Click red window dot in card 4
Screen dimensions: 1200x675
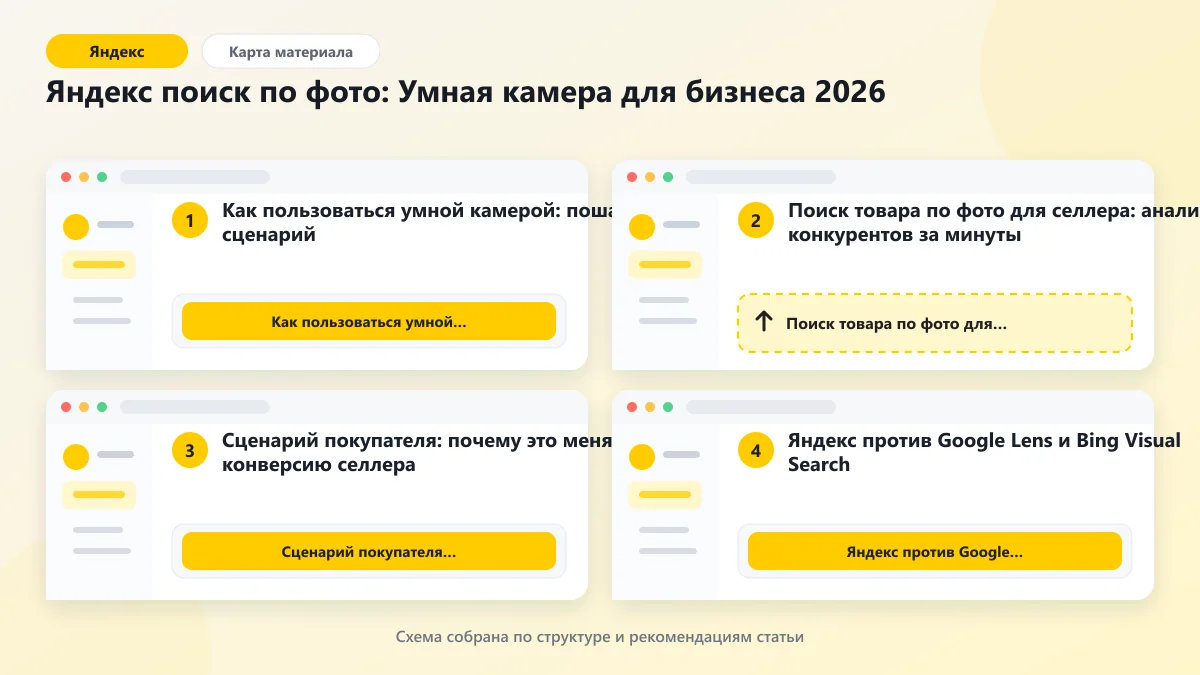[632, 407]
